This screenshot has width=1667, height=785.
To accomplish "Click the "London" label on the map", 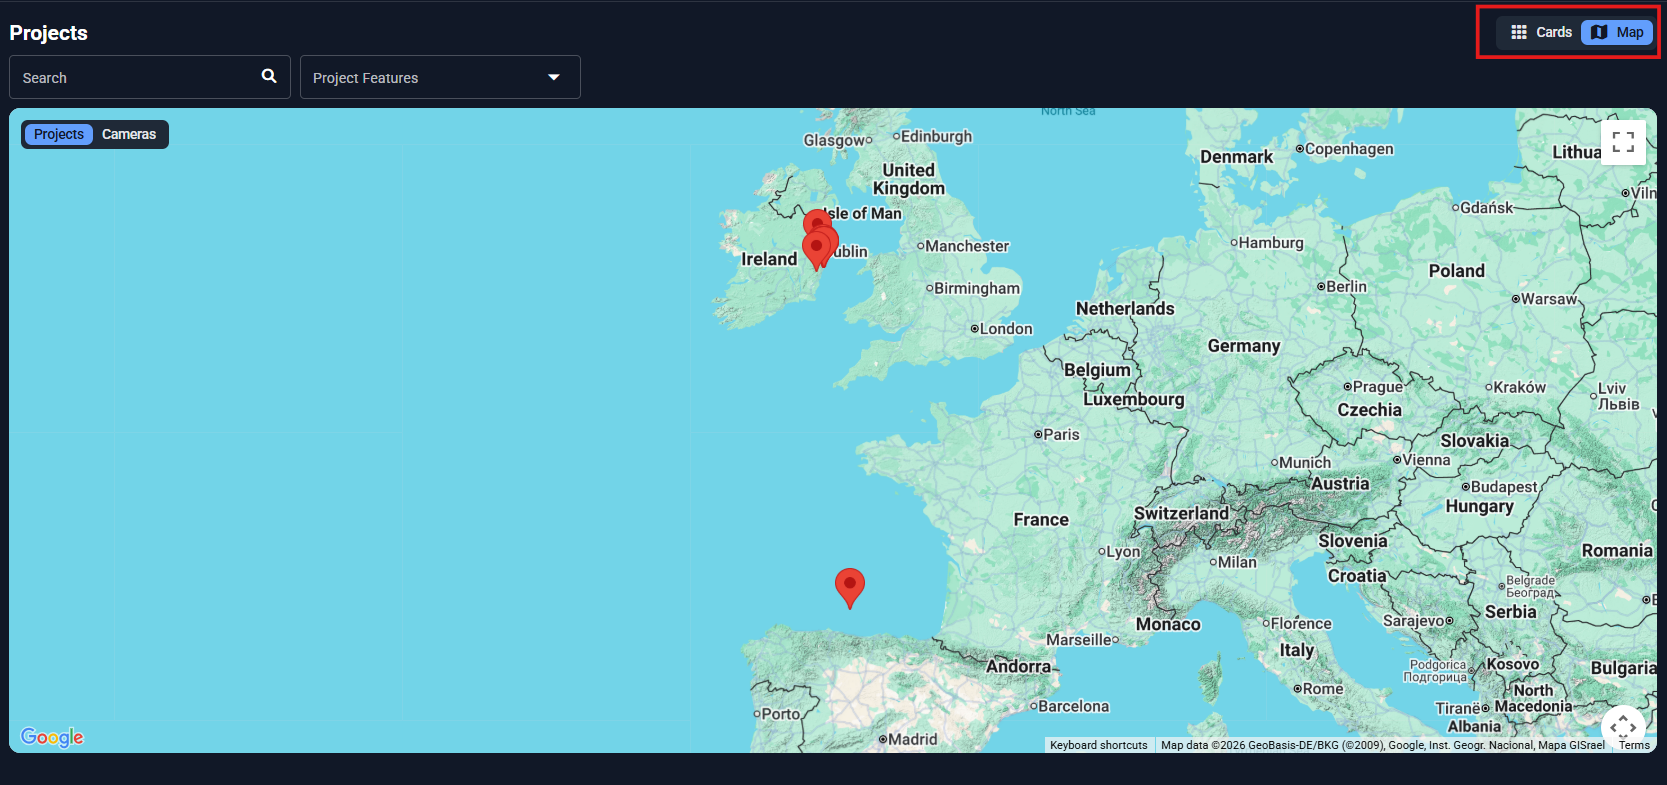I will pyautogui.click(x=1006, y=328).
